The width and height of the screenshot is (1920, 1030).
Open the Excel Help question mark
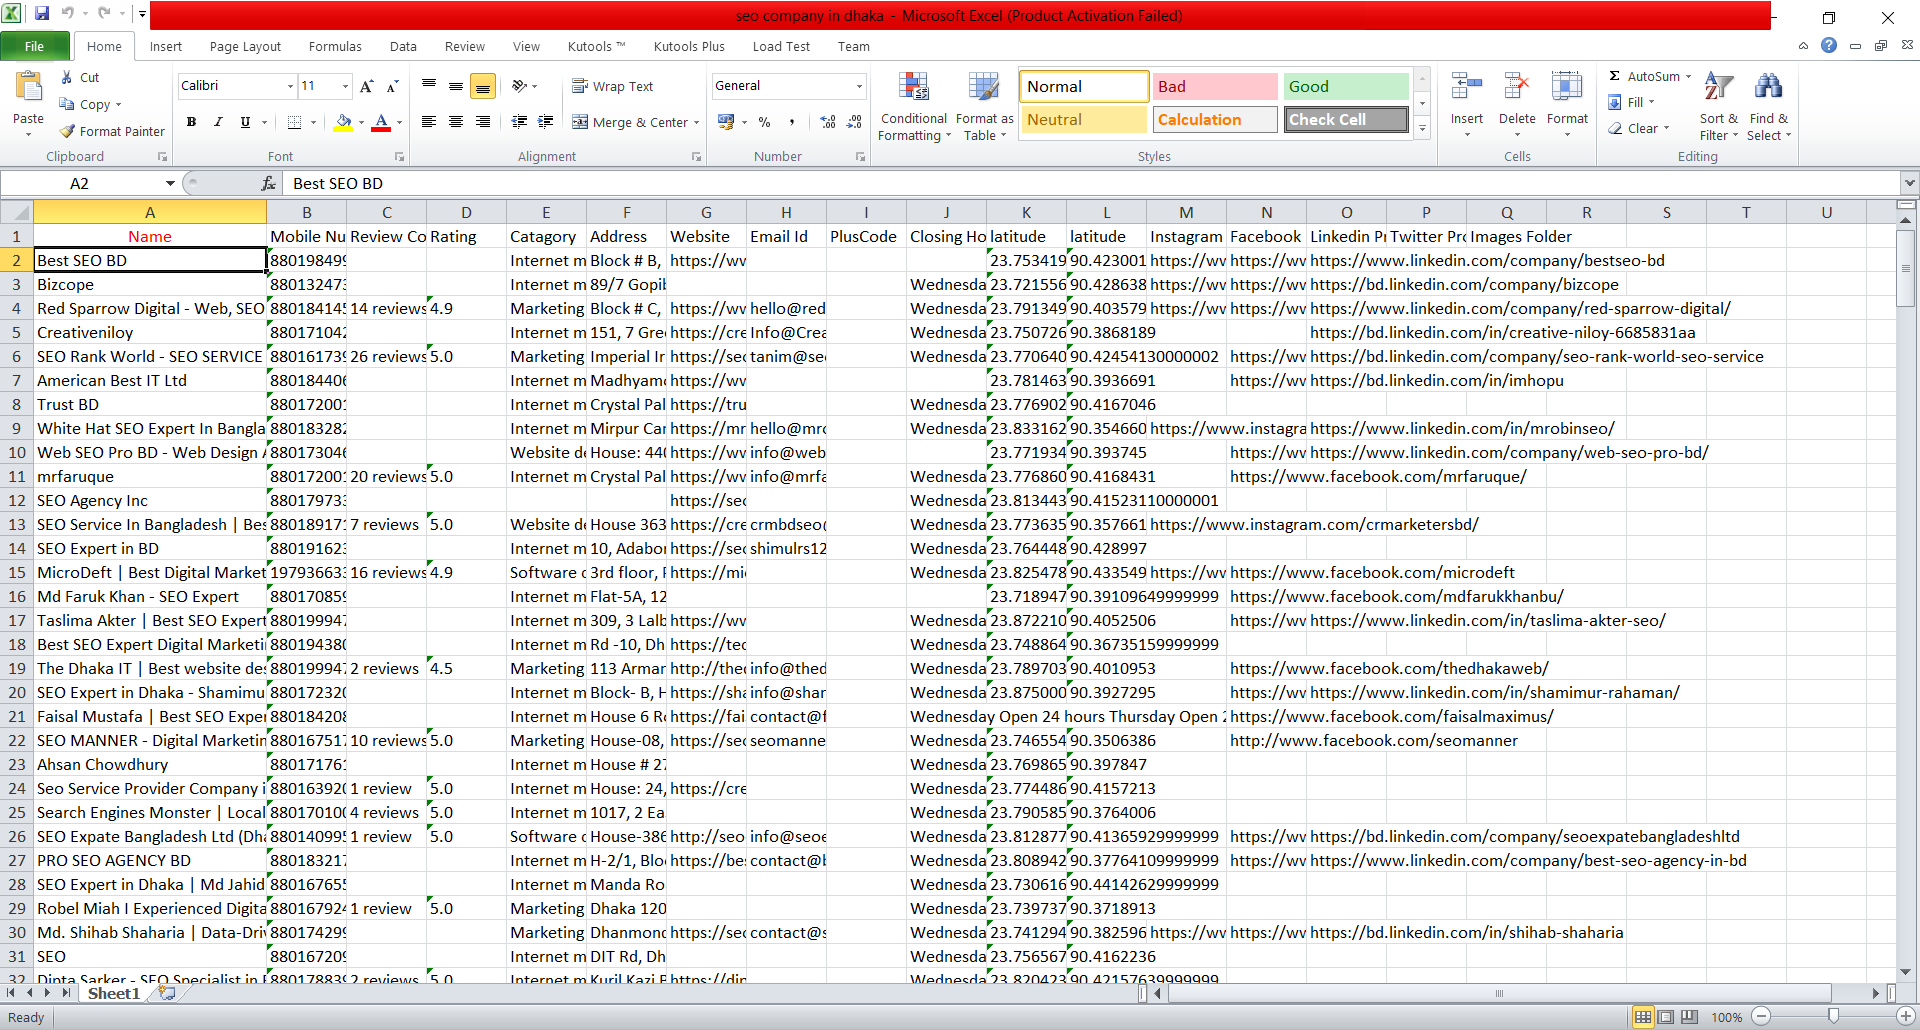[1829, 46]
